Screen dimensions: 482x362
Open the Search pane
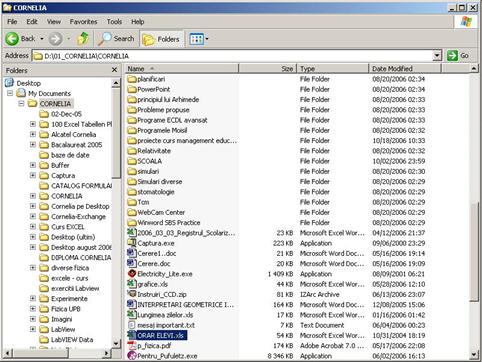point(116,39)
